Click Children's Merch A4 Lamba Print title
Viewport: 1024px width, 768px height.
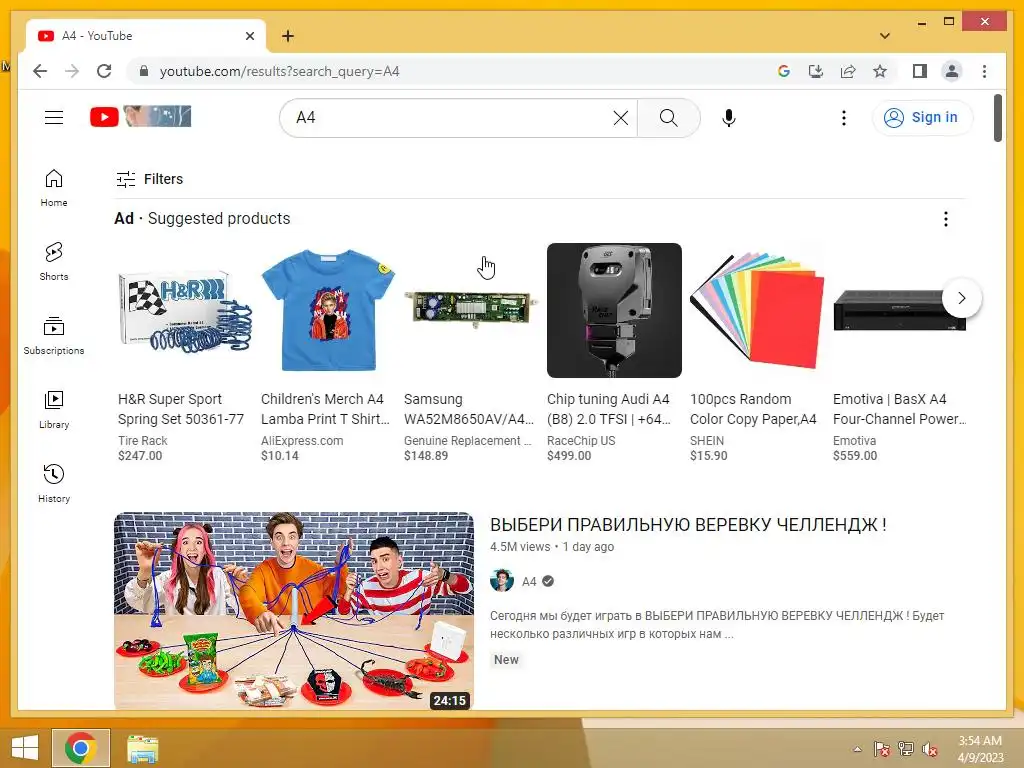325,409
